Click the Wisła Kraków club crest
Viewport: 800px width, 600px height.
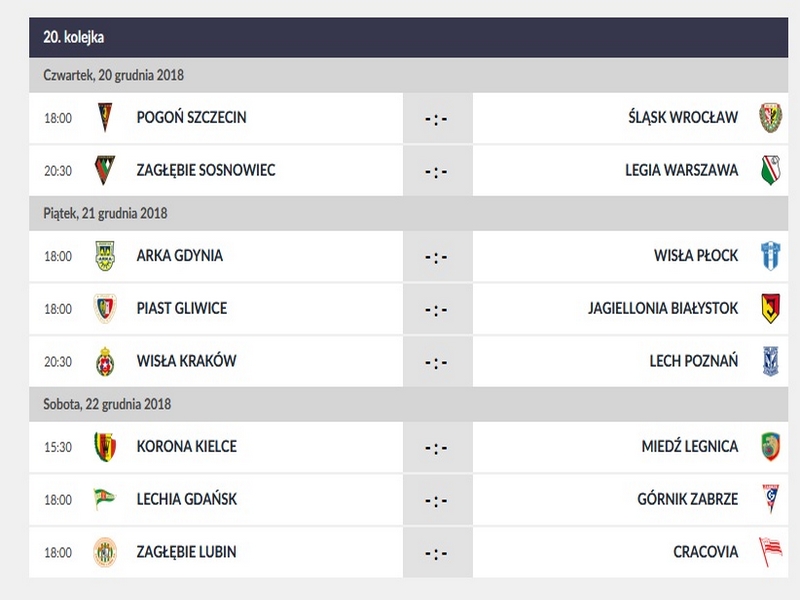click(x=105, y=361)
